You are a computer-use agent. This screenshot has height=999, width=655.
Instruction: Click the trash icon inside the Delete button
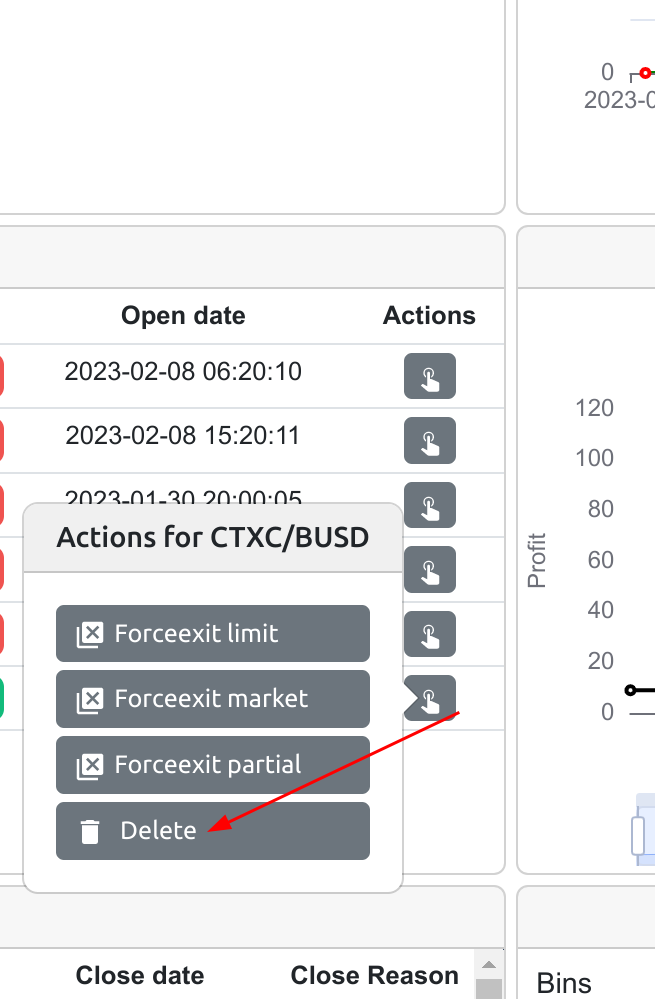(88, 830)
